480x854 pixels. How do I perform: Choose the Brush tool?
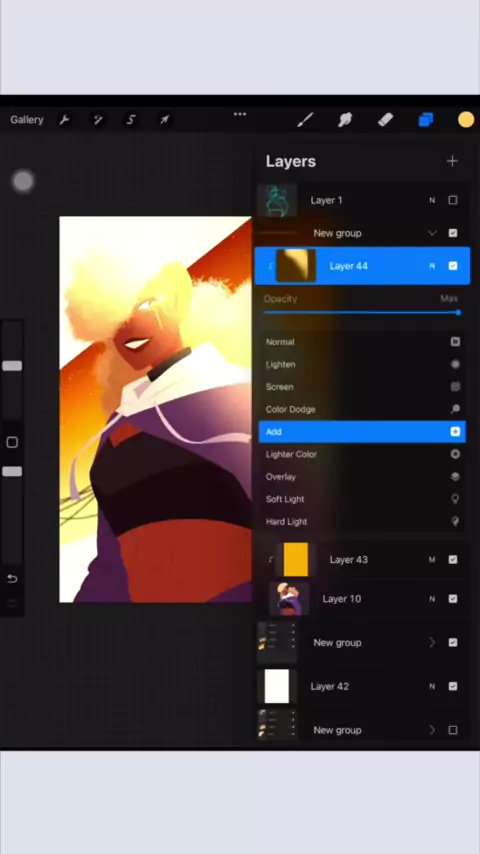pos(305,120)
